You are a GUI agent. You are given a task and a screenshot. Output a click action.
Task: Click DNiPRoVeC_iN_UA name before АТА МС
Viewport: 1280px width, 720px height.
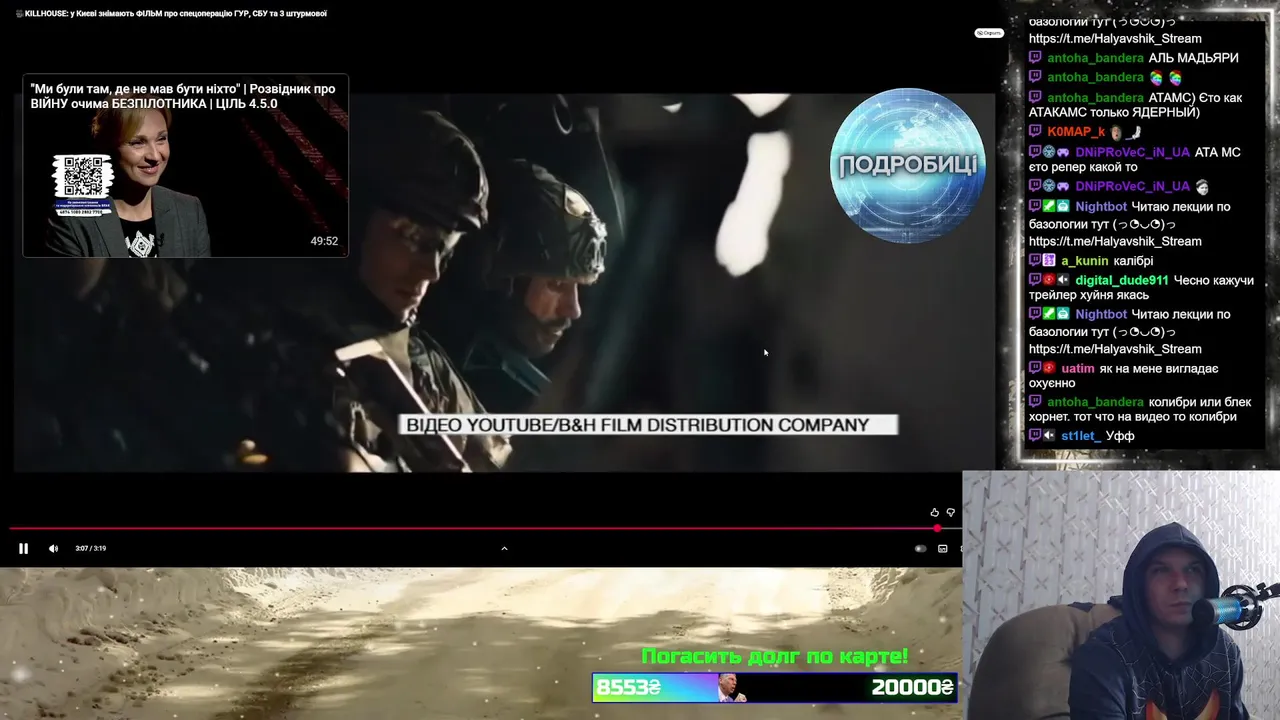[1132, 152]
